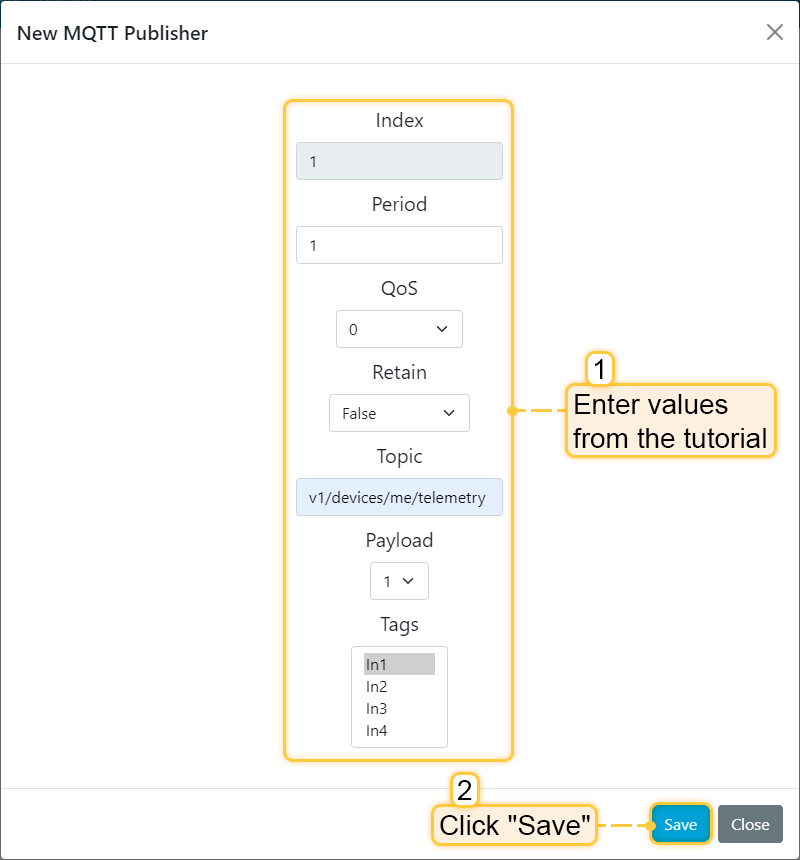Select In2 in the Tags list
This screenshot has height=860, width=800.
pos(399,687)
